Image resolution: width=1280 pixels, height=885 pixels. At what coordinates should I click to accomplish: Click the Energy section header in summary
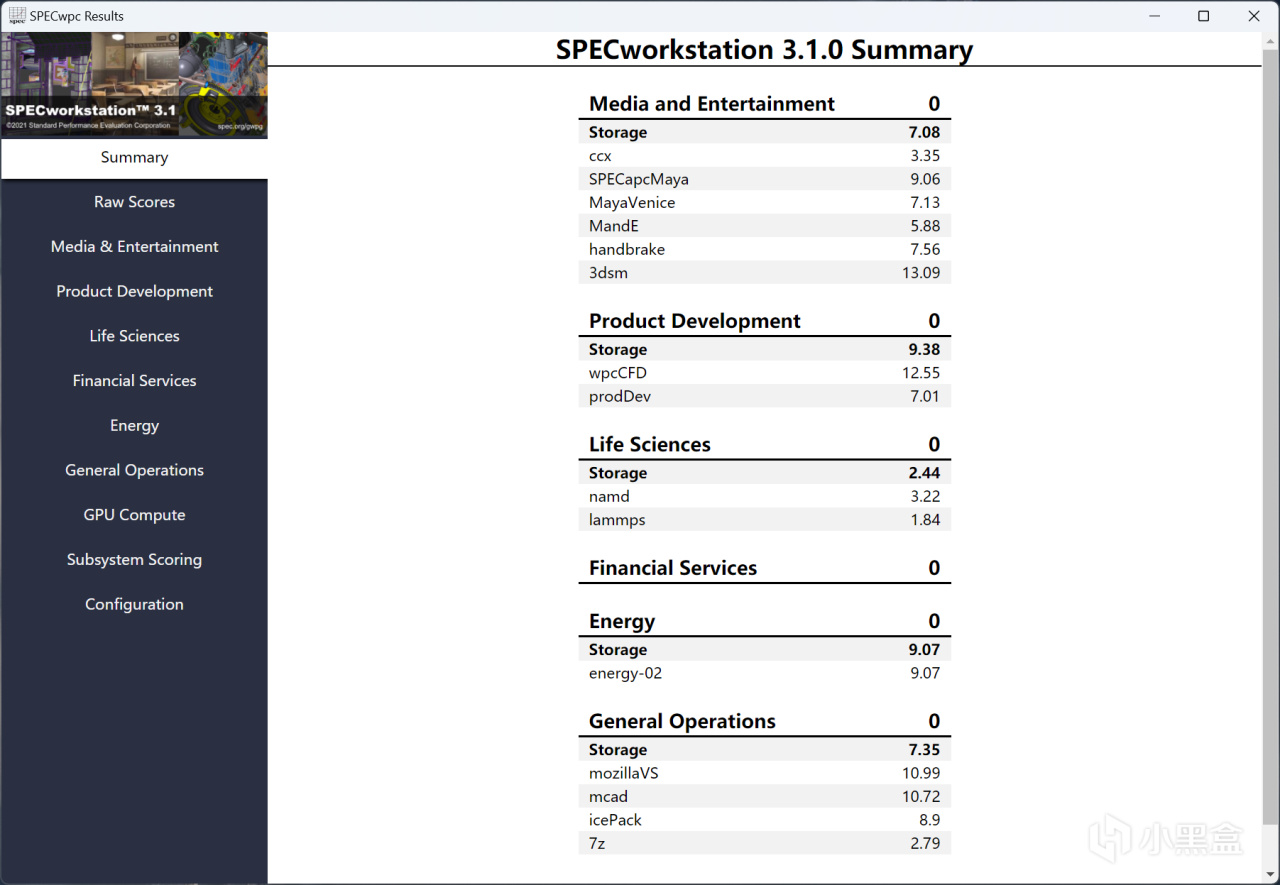coord(764,621)
